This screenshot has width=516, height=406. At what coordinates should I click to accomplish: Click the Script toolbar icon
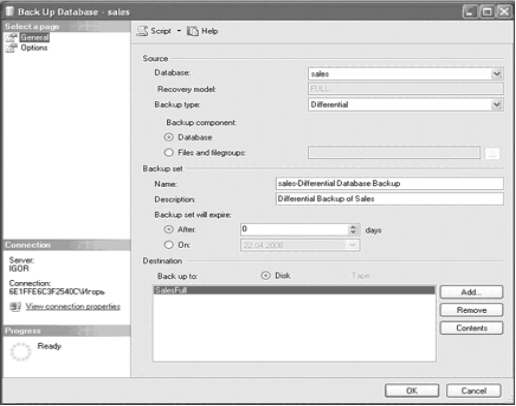click(142, 31)
